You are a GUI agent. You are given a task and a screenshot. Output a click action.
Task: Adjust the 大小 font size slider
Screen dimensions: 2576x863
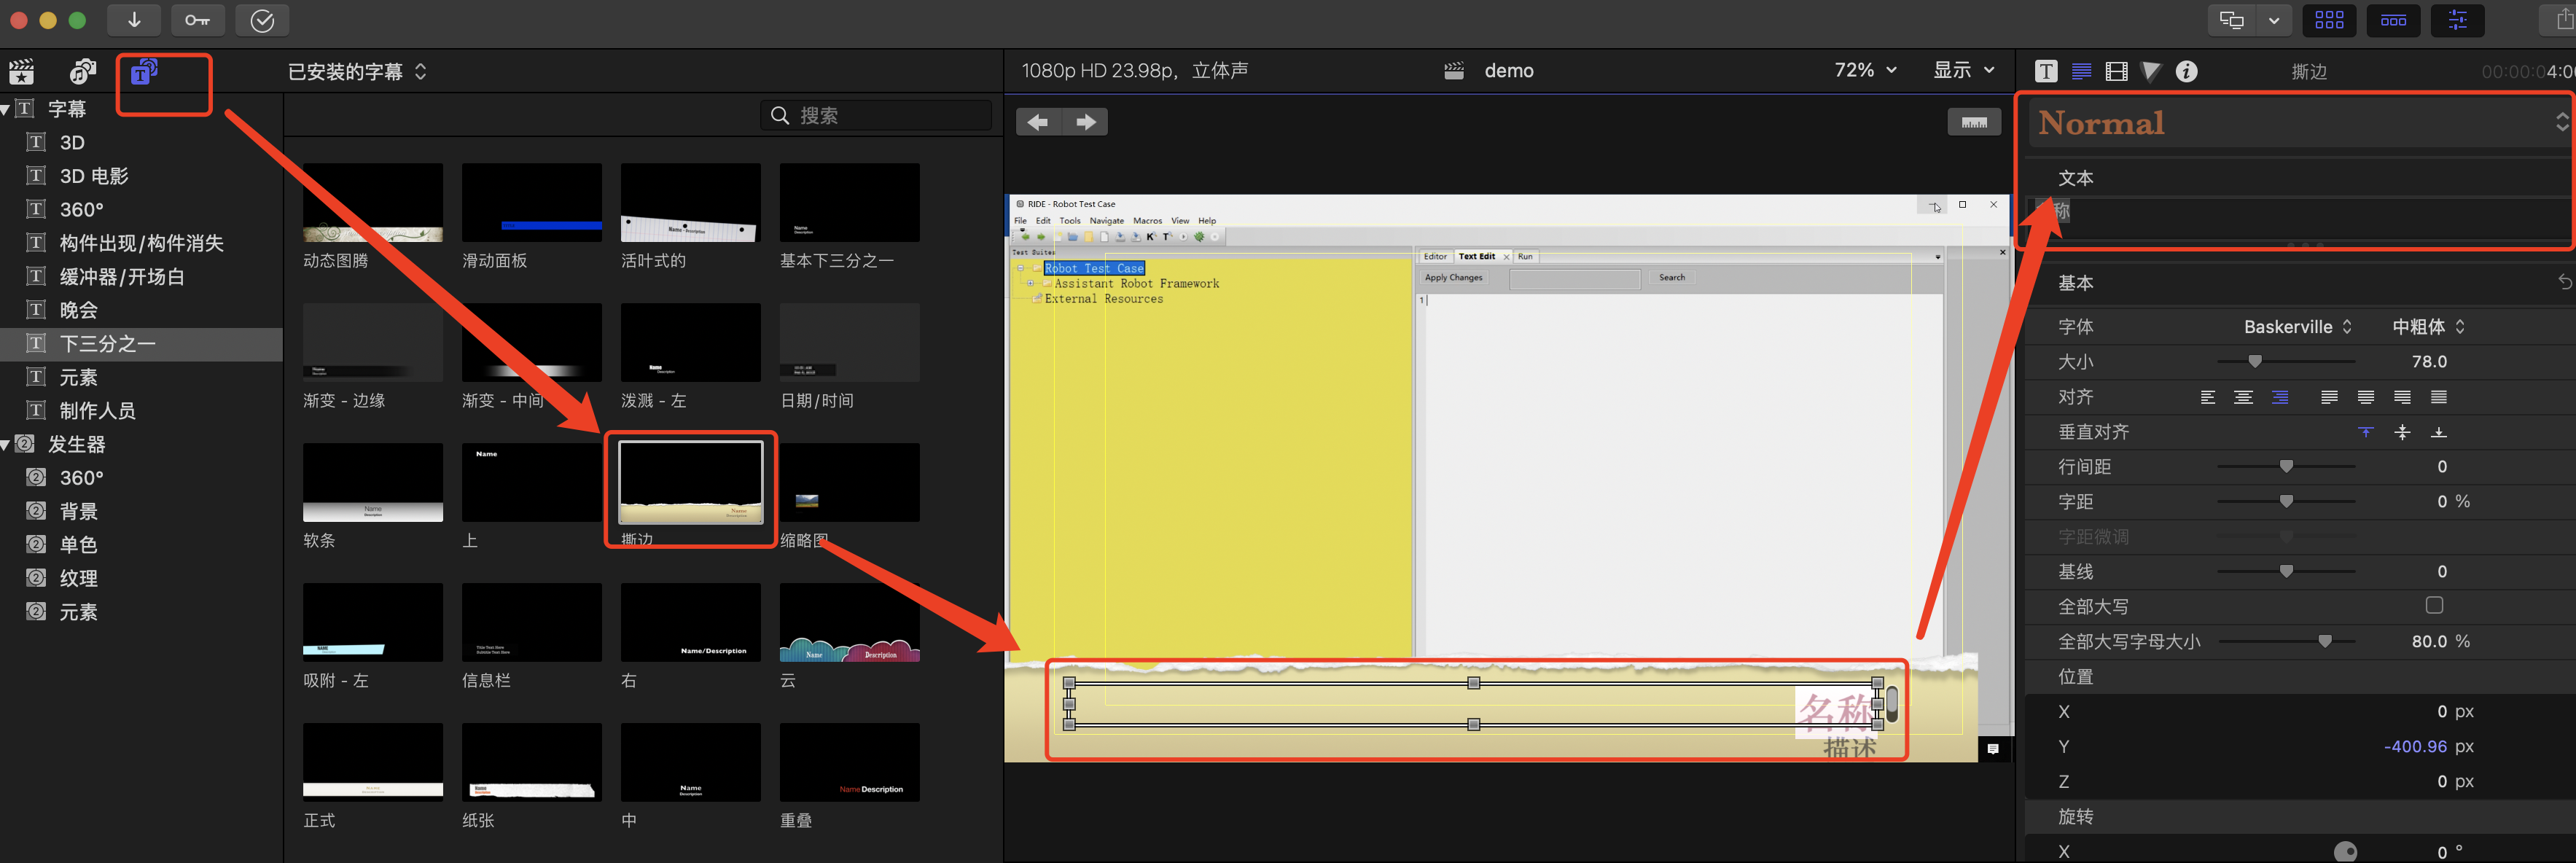(2254, 362)
